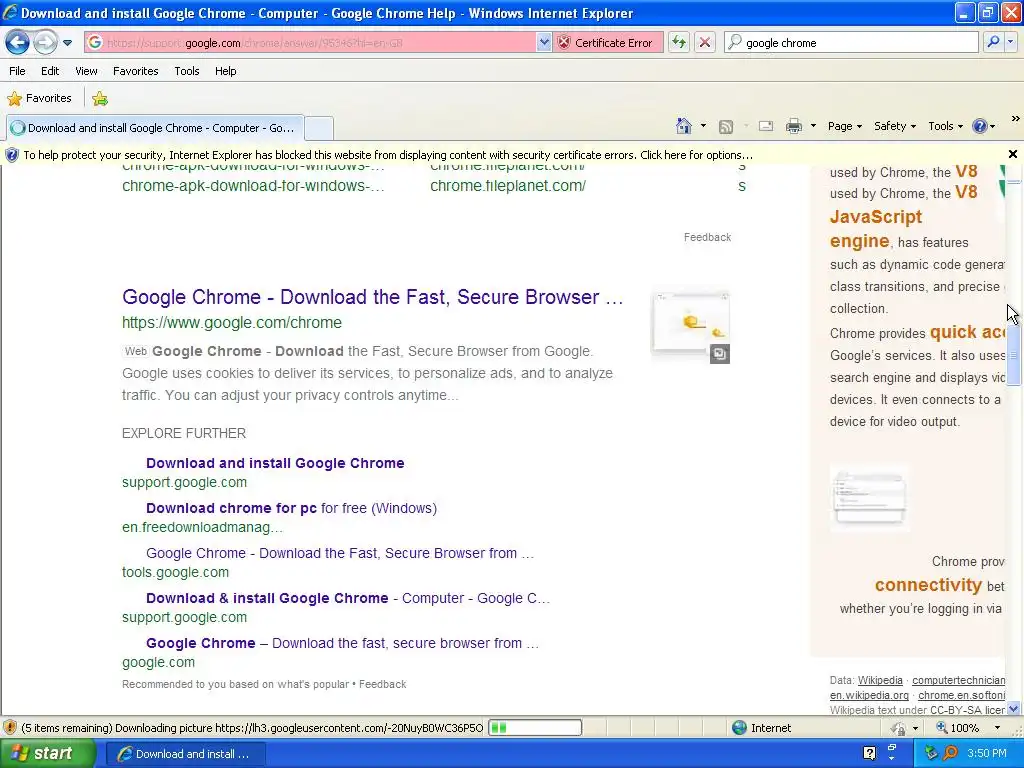
Task: Click the Refresh page icon
Action: pyautogui.click(x=679, y=43)
